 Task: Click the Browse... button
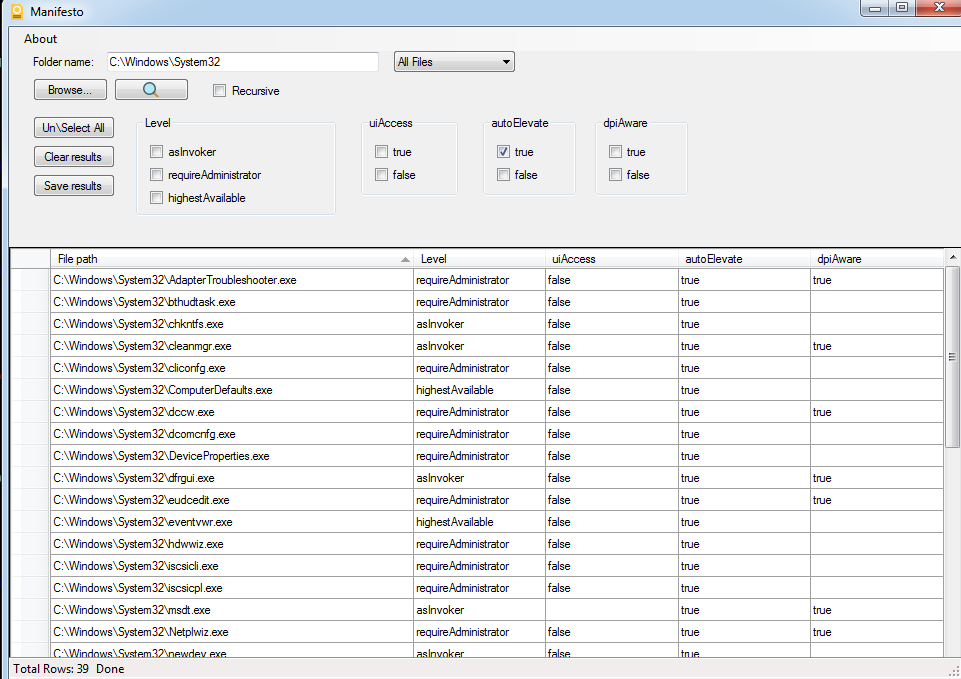tap(70, 90)
